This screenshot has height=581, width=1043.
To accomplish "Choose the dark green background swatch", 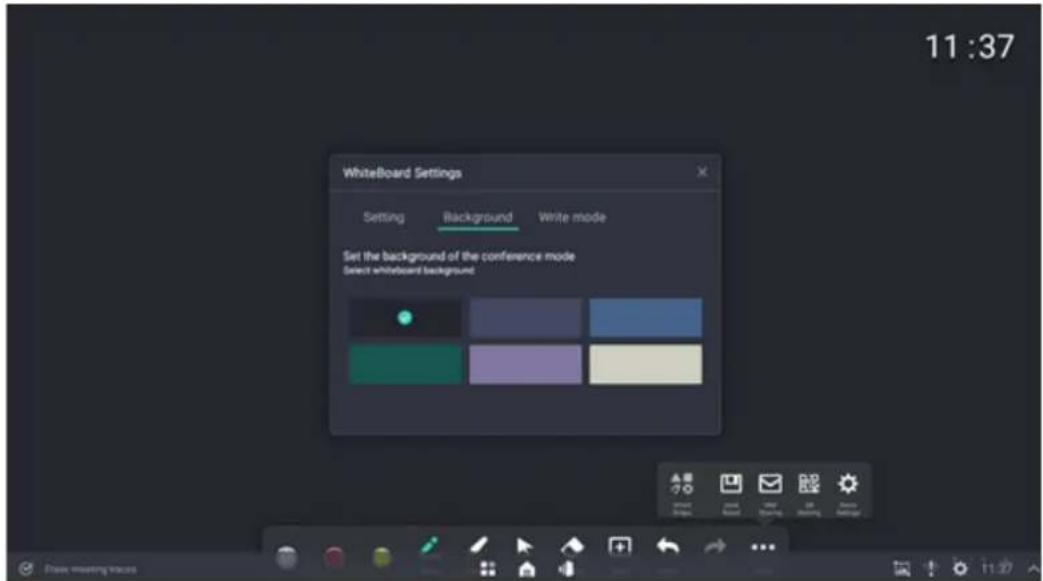I will pyautogui.click(x=405, y=364).
